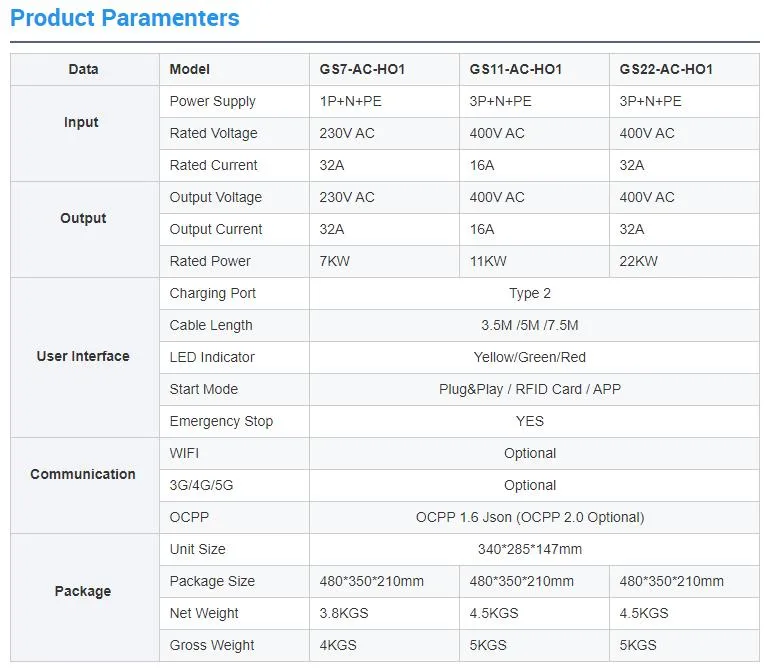
Task: Click the 1P+N+PE power supply cell
Action: point(351,101)
